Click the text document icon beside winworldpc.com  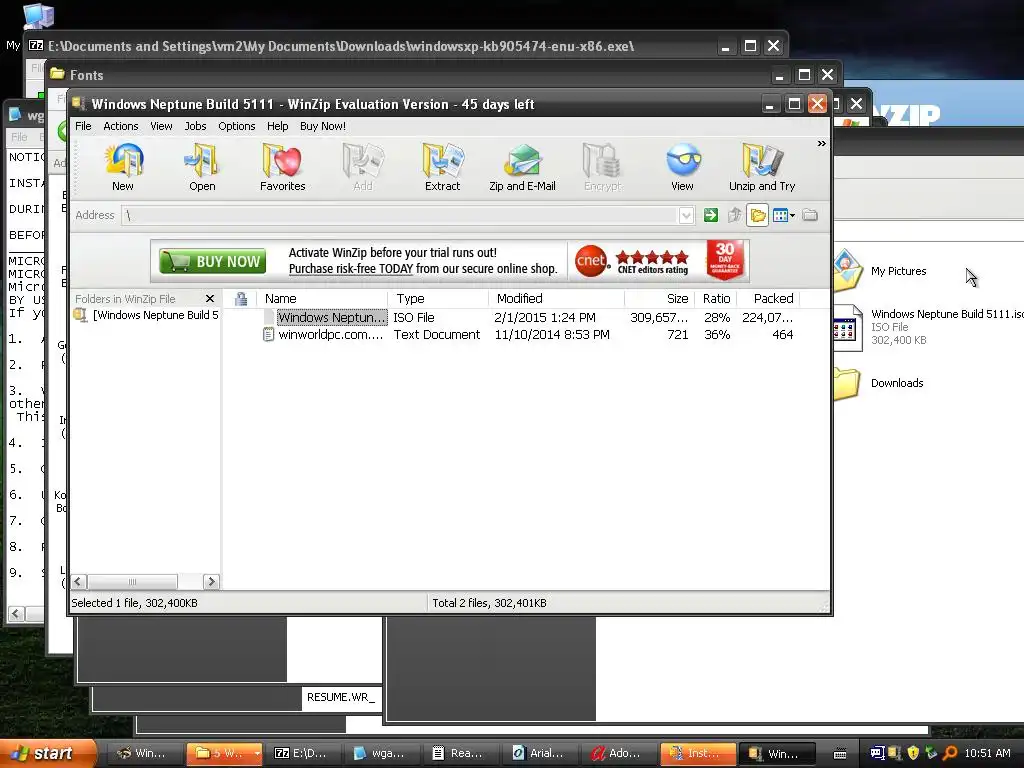pyautogui.click(x=268, y=334)
